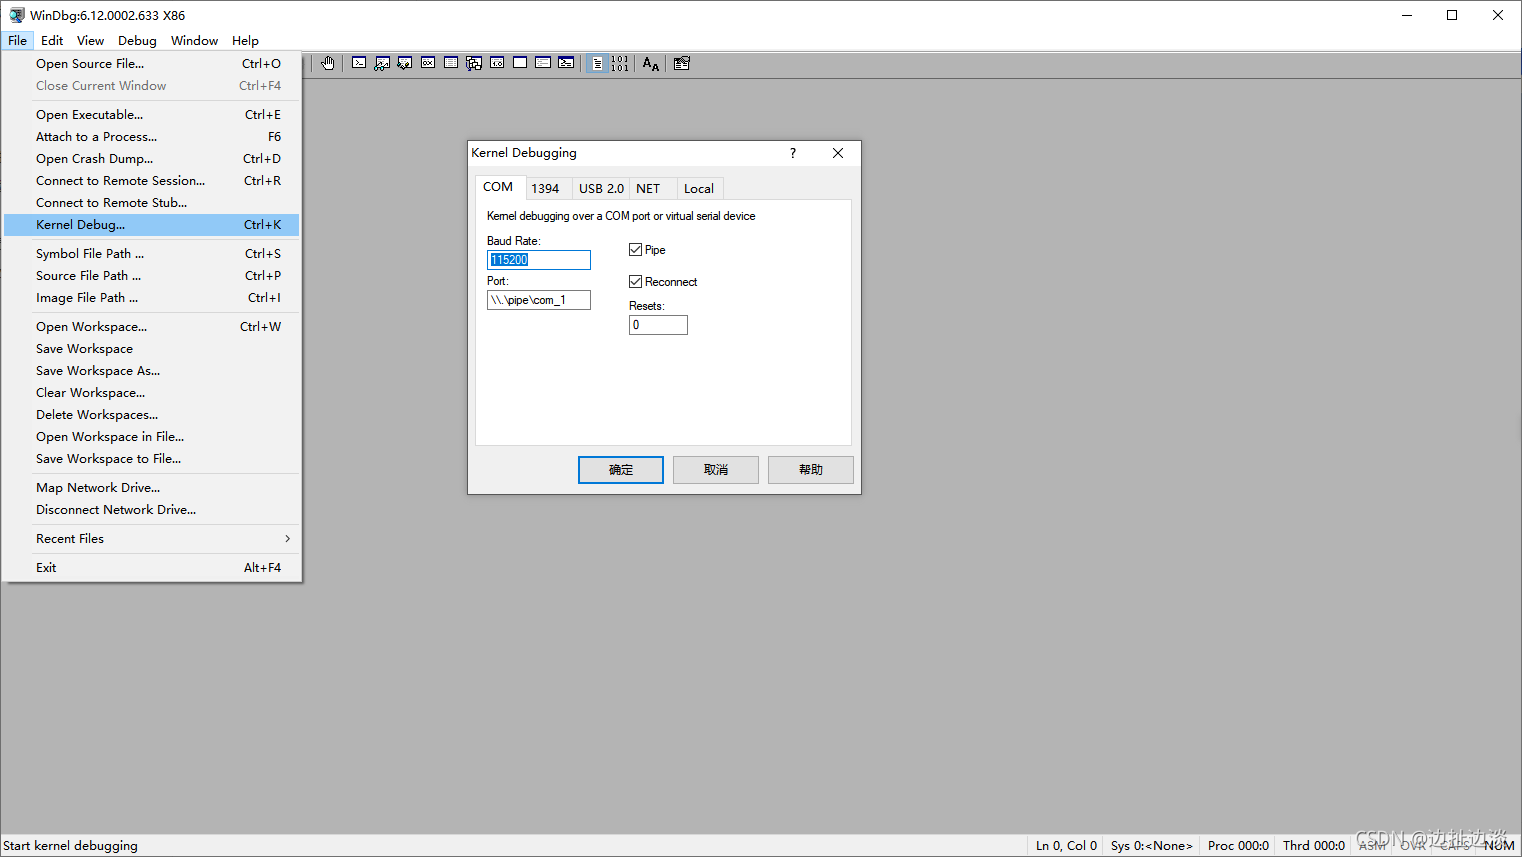This screenshot has height=857, width=1522.
Task: Open the Edit menu
Action: coord(52,41)
